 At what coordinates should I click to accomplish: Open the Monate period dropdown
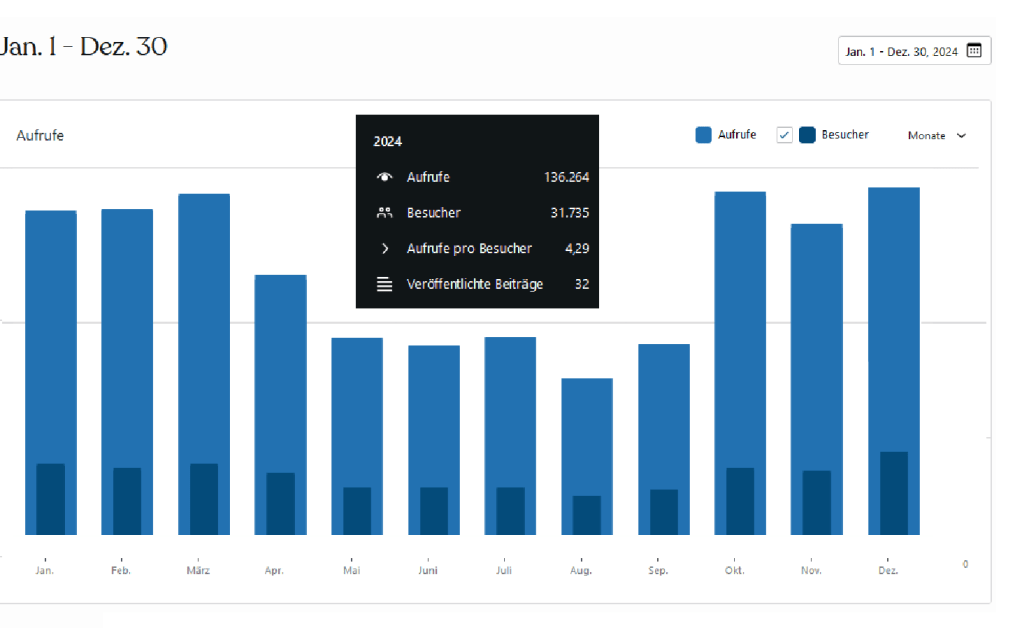point(936,136)
